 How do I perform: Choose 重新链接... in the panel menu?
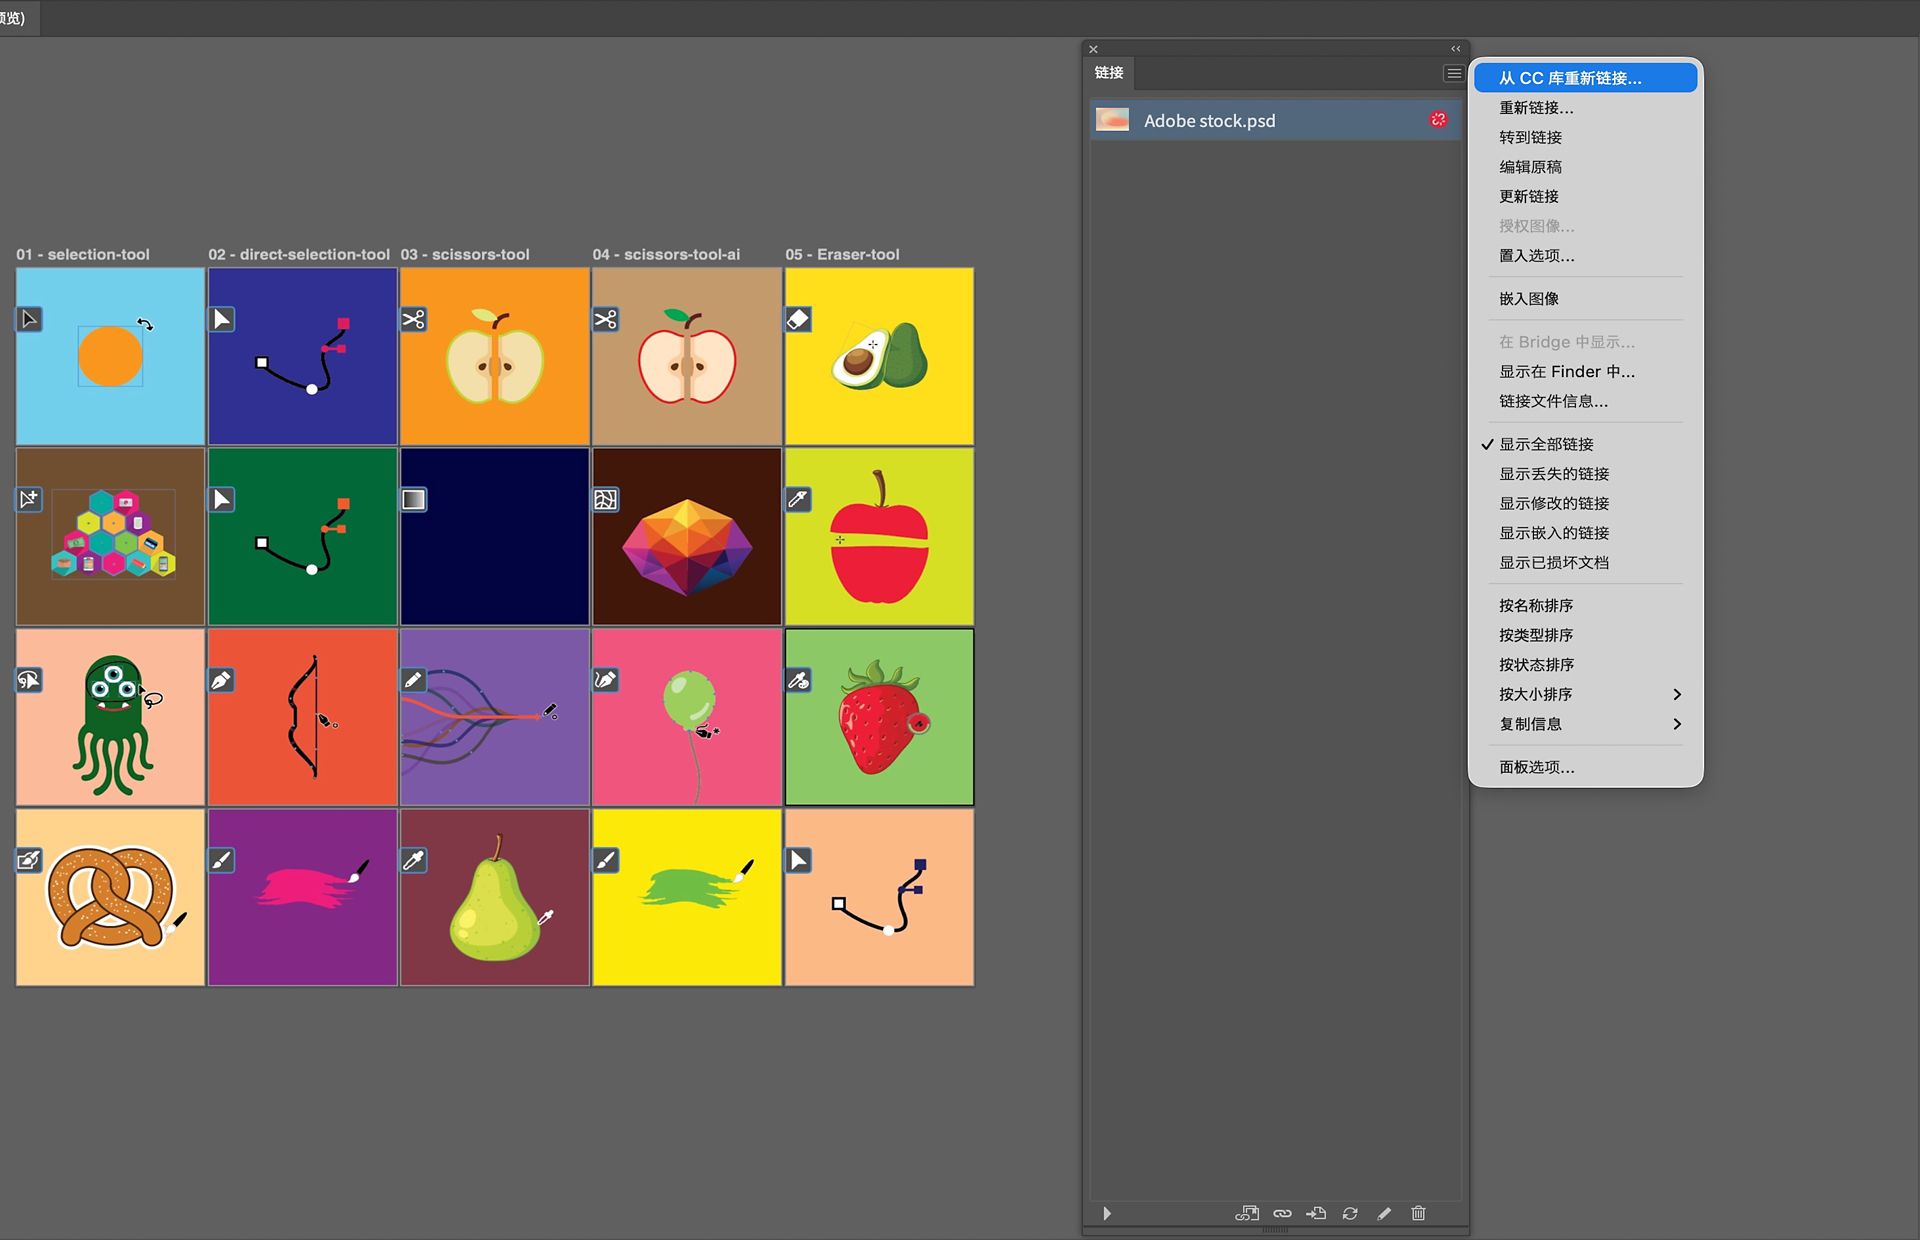click(1585, 108)
